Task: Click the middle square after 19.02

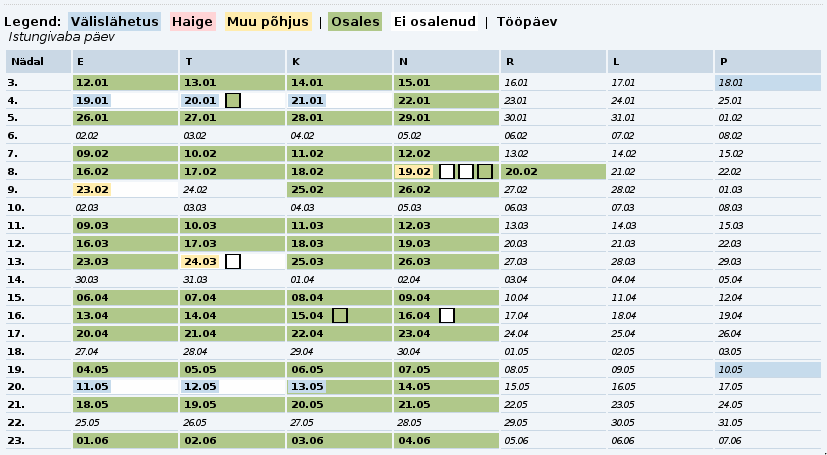Action: click(466, 172)
